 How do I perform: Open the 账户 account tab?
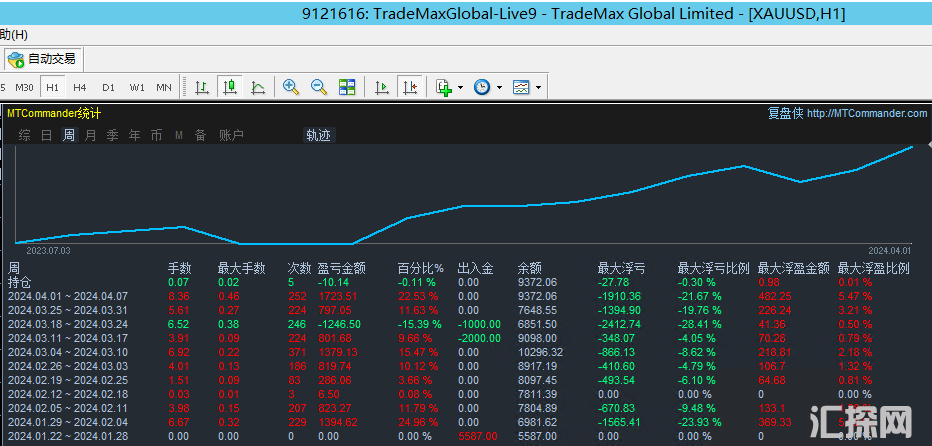click(x=231, y=135)
